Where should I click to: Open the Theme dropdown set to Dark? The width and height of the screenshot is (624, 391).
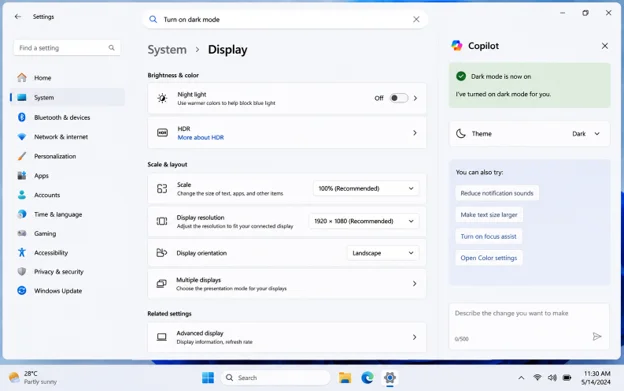pyautogui.click(x=586, y=134)
